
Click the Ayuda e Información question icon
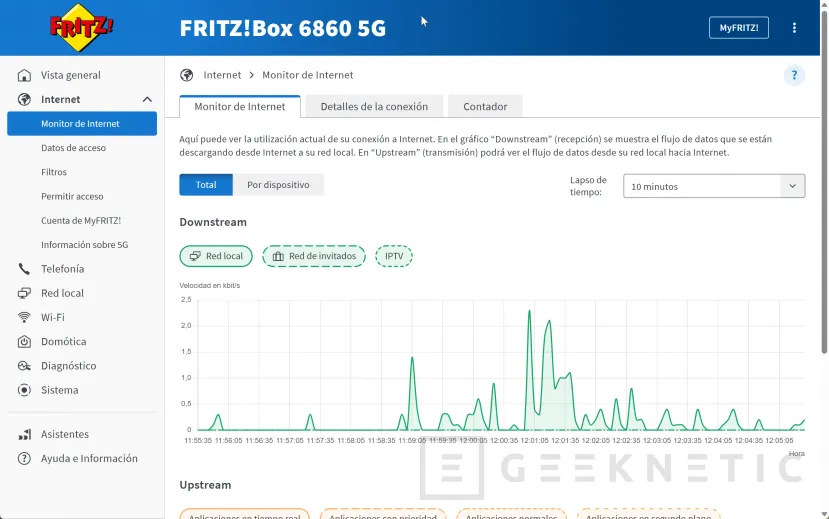[x=24, y=459]
